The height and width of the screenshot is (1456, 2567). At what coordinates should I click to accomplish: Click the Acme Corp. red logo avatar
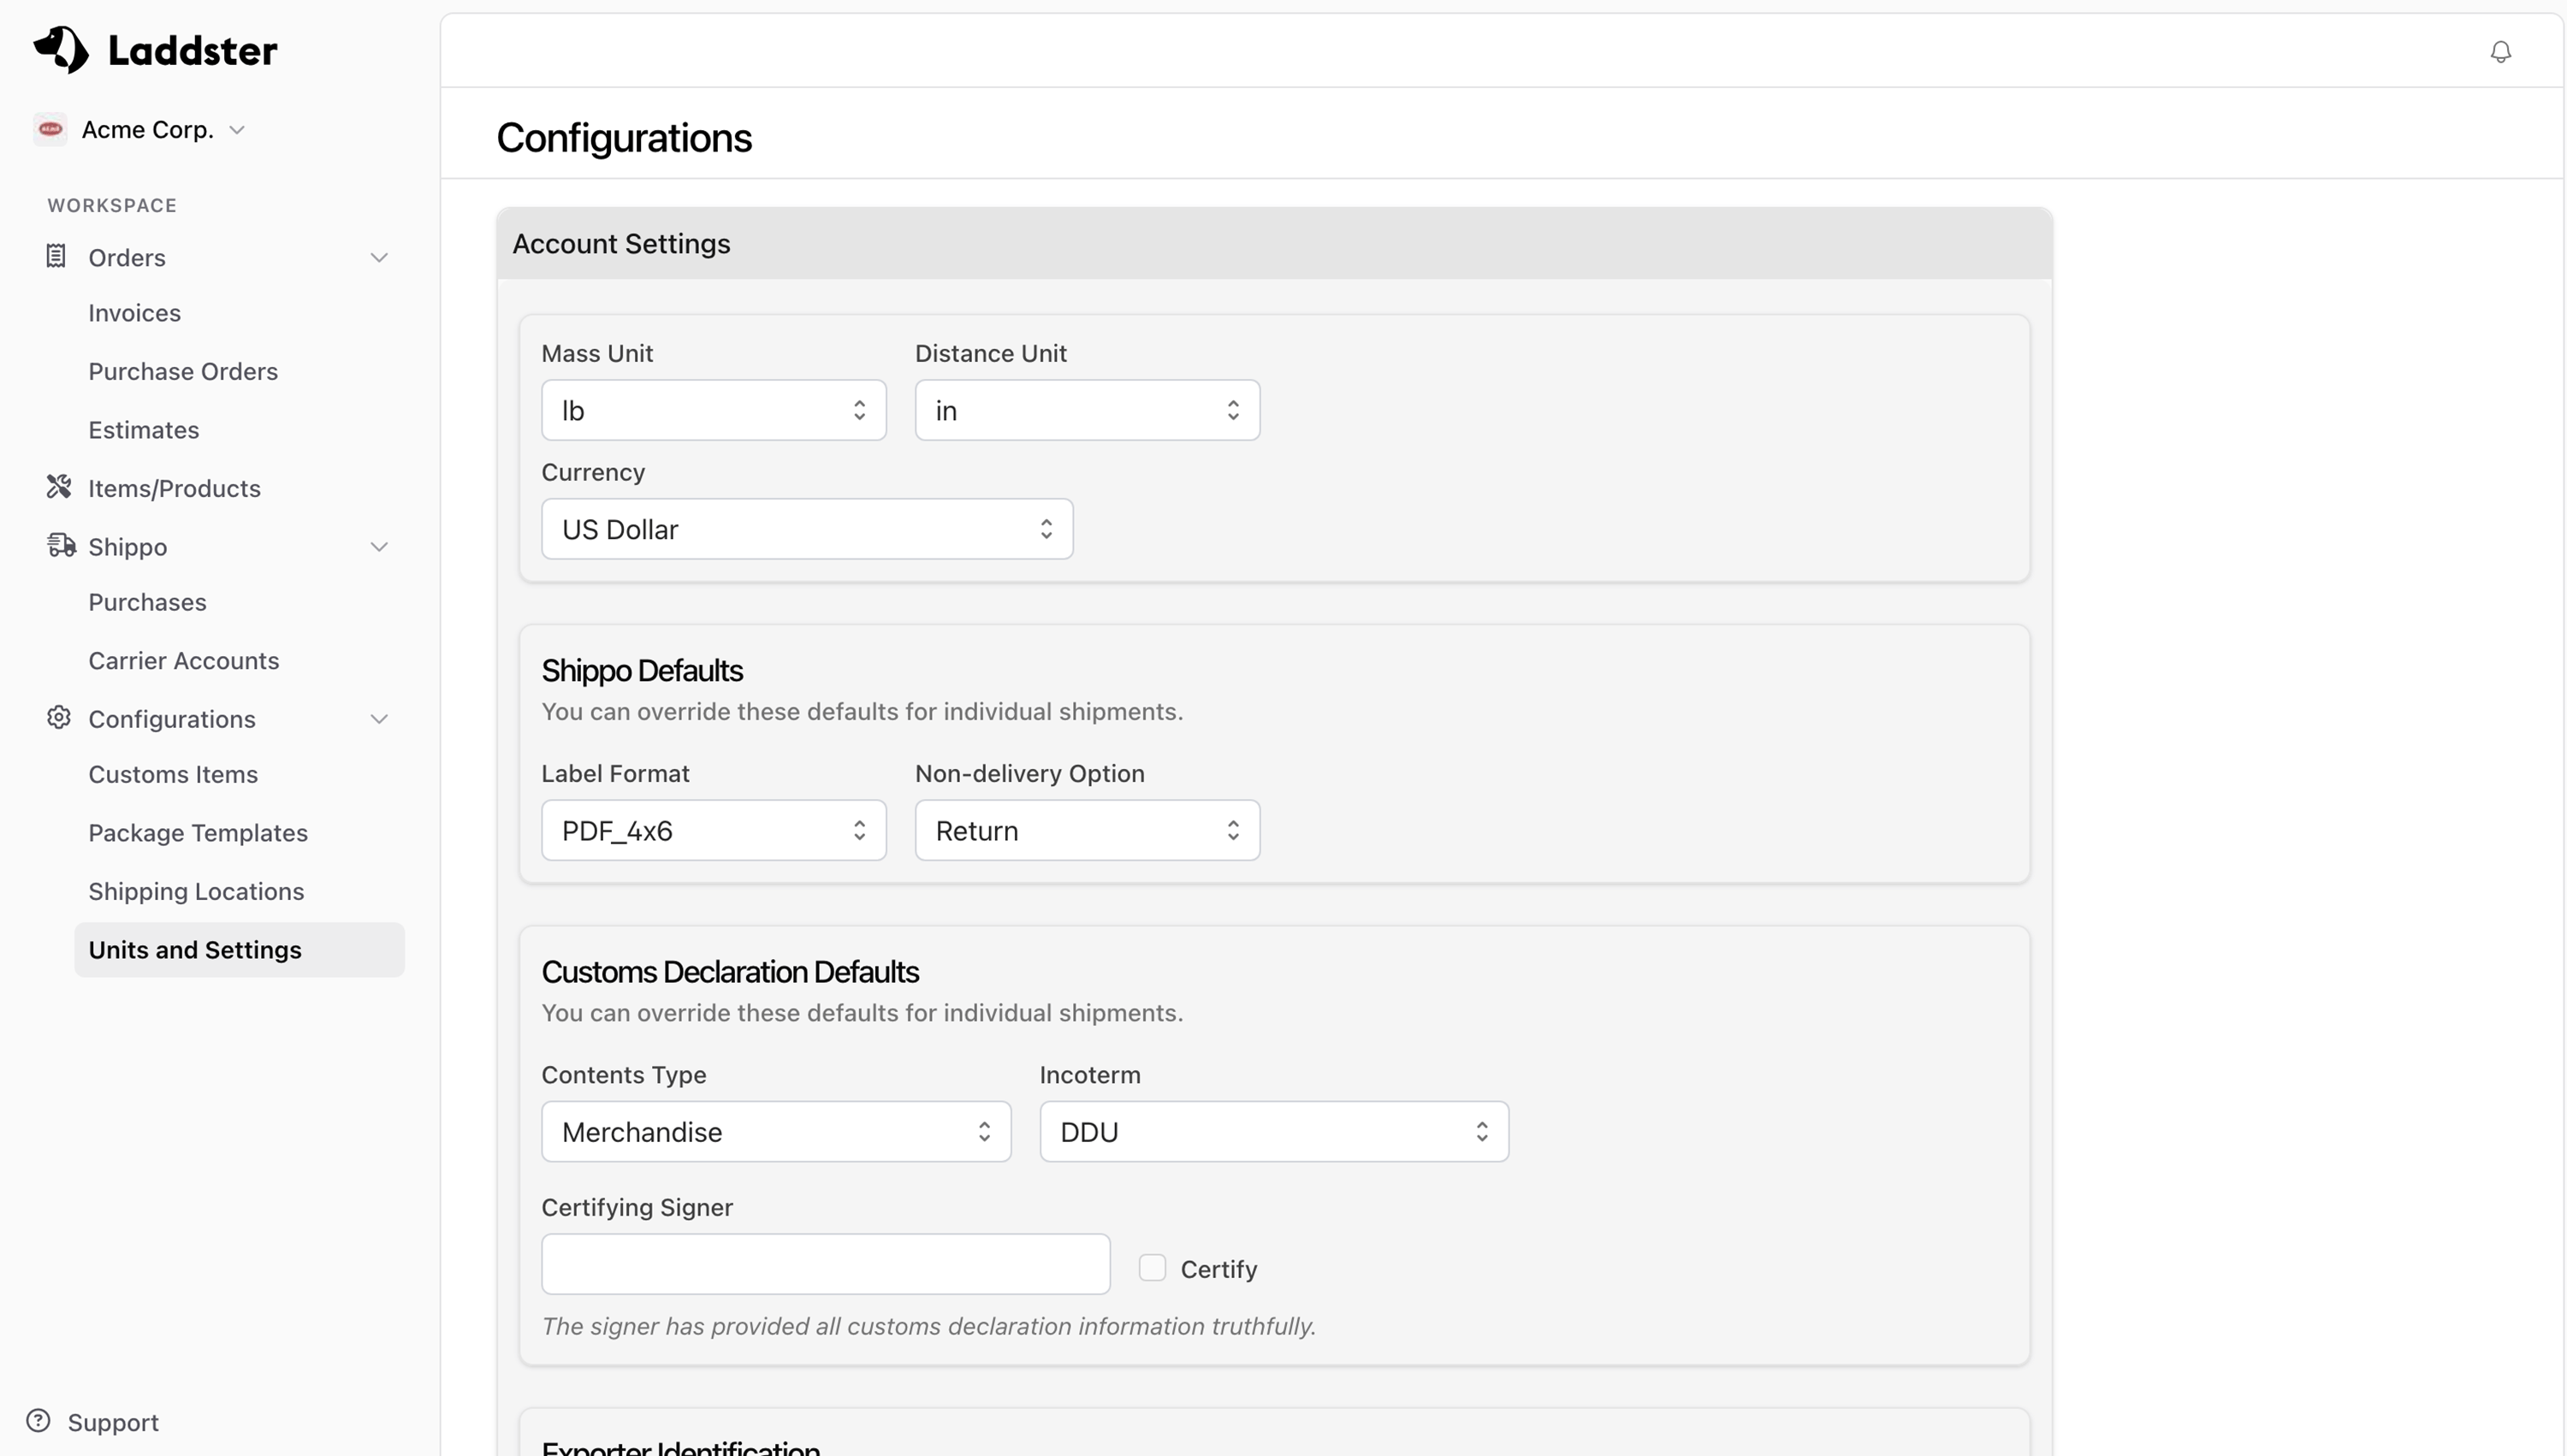pyautogui.click(x=50, y=129)
